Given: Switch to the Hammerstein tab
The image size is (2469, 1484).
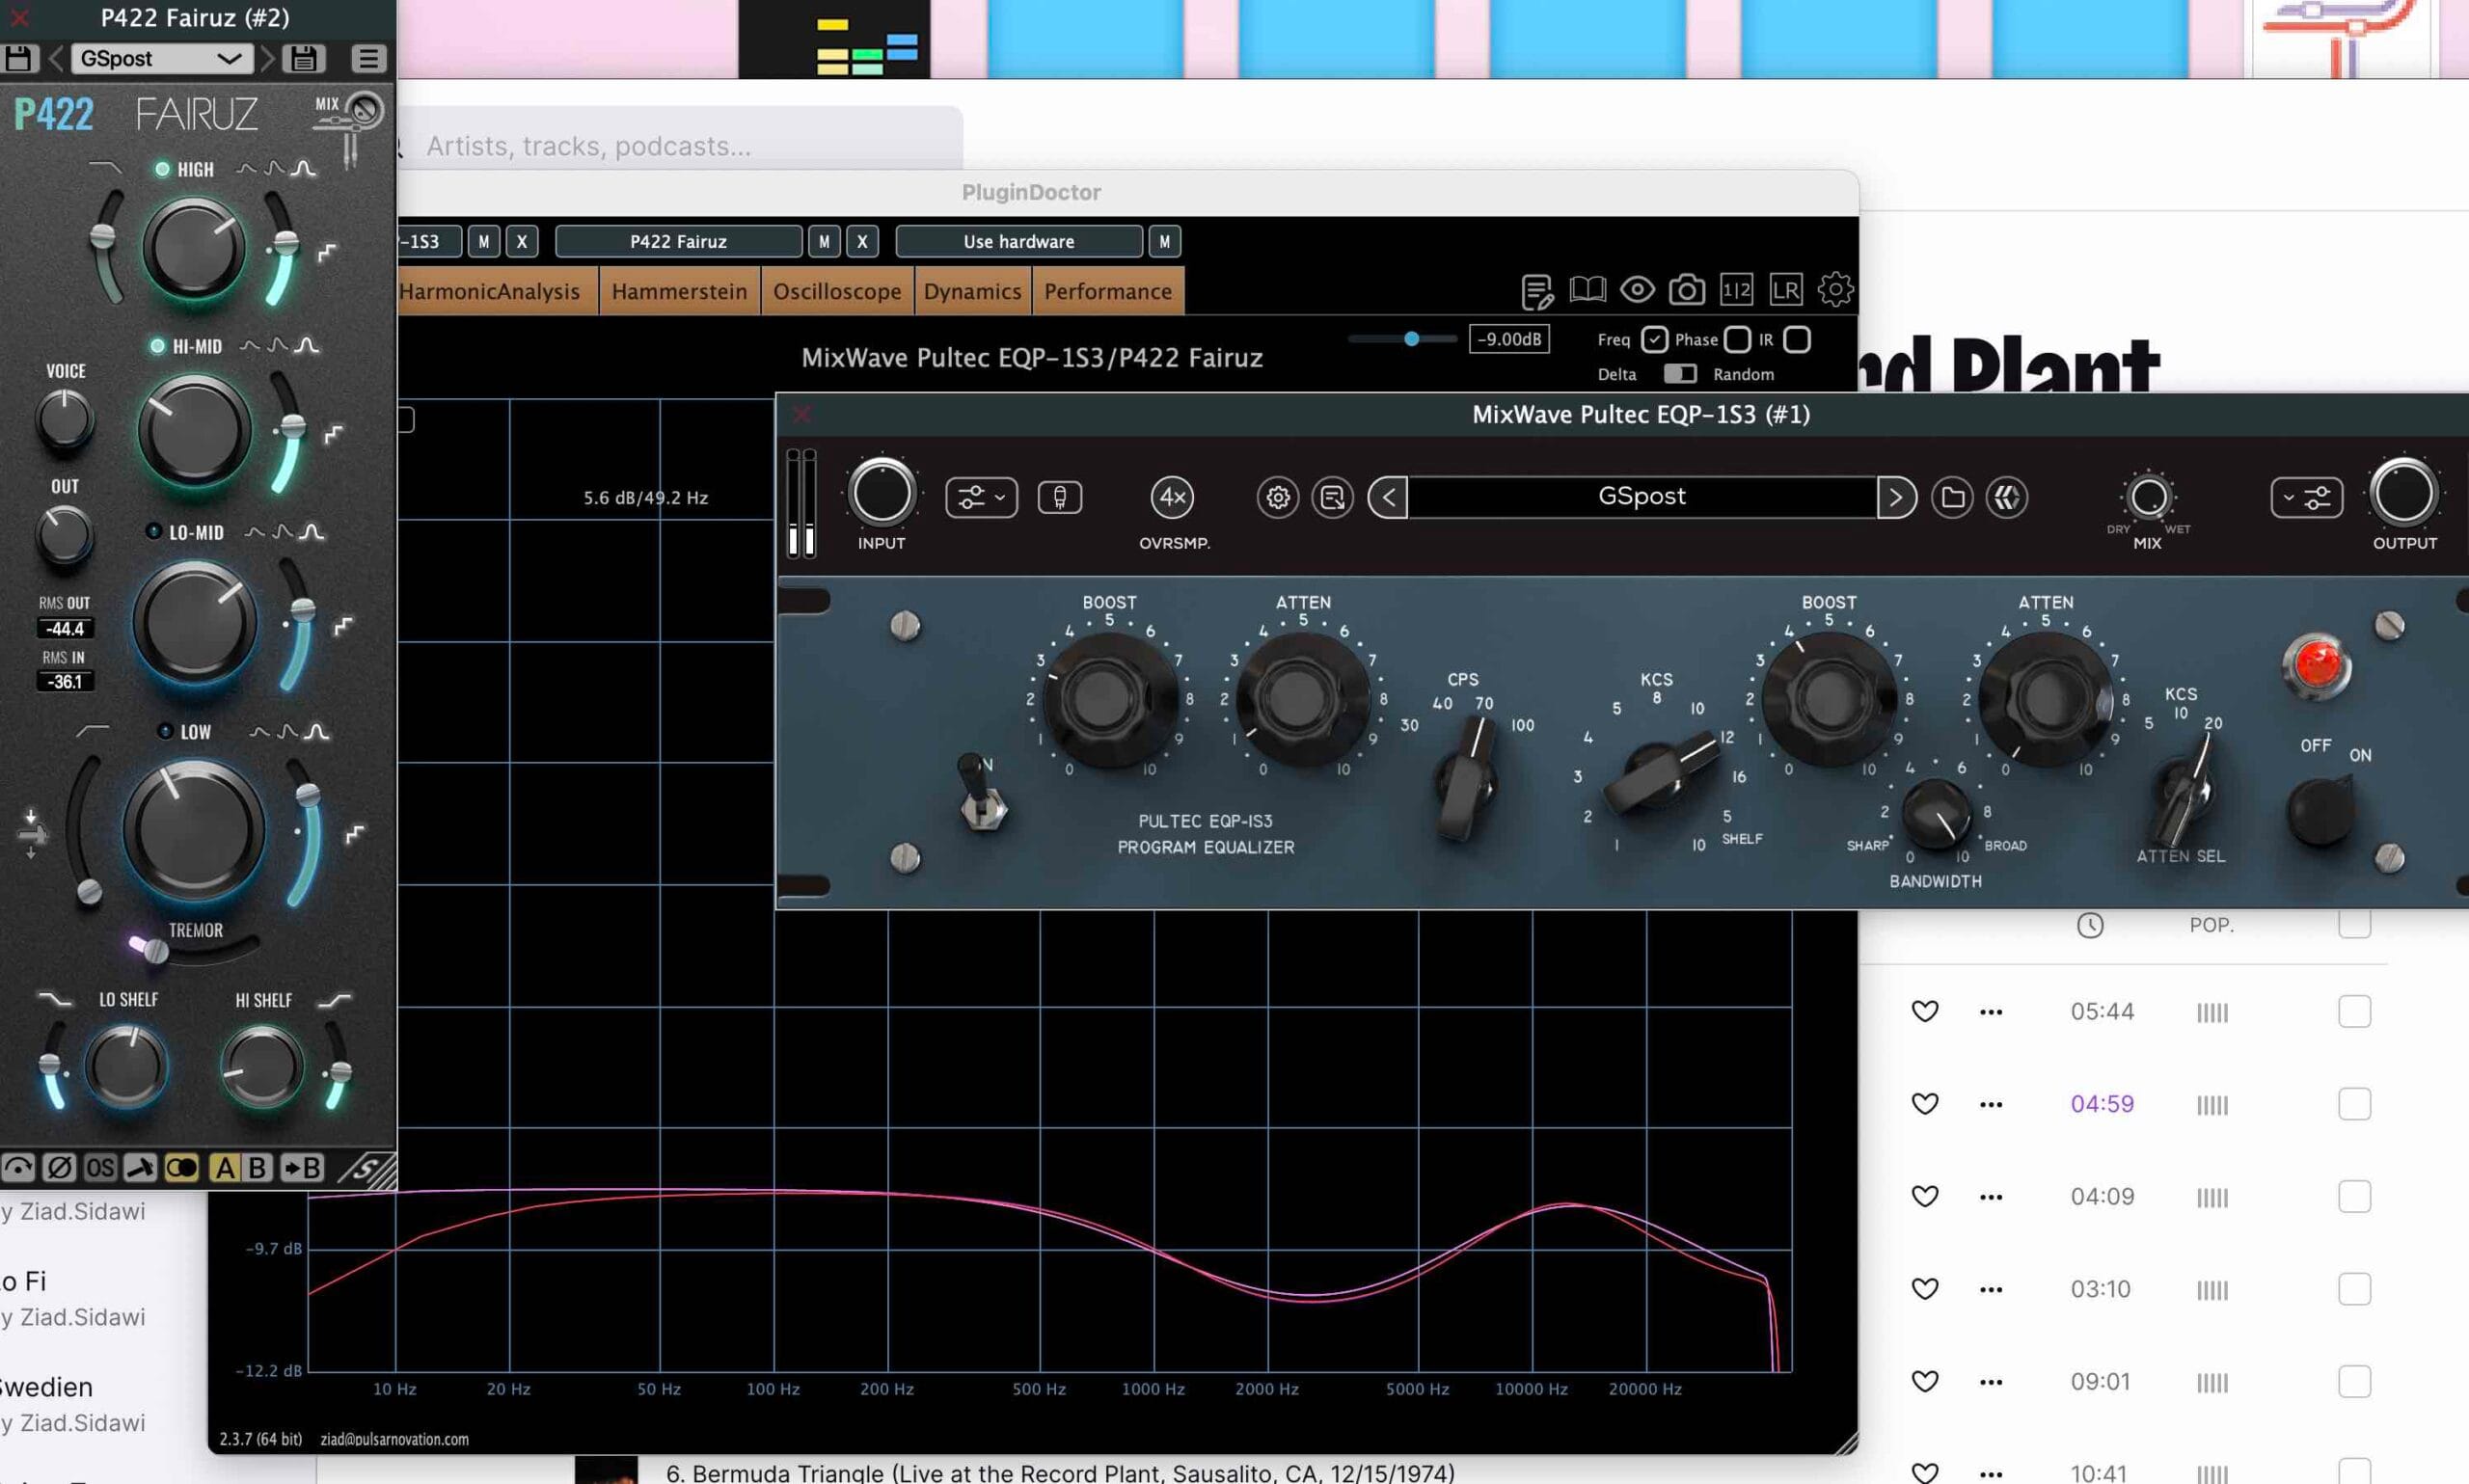Looking at the screenshot, I should (679, 291).
